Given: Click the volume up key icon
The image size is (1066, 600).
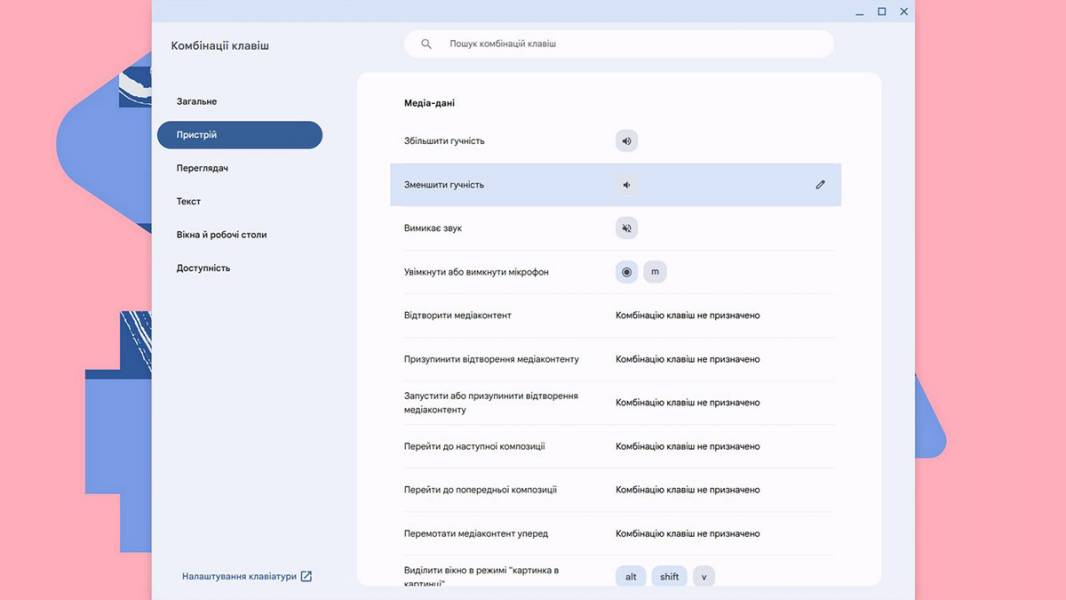Looking at the screenshot, I should coord(626,141).
